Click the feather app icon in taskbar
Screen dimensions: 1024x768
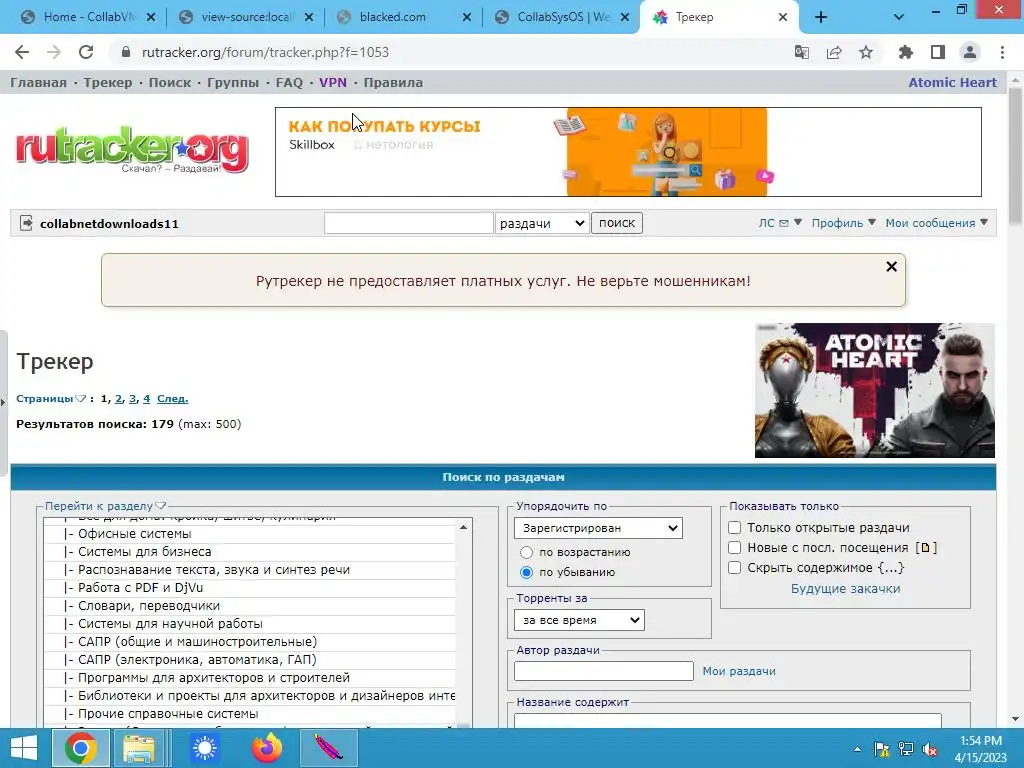pyautogui.click(x=329, y=748)
